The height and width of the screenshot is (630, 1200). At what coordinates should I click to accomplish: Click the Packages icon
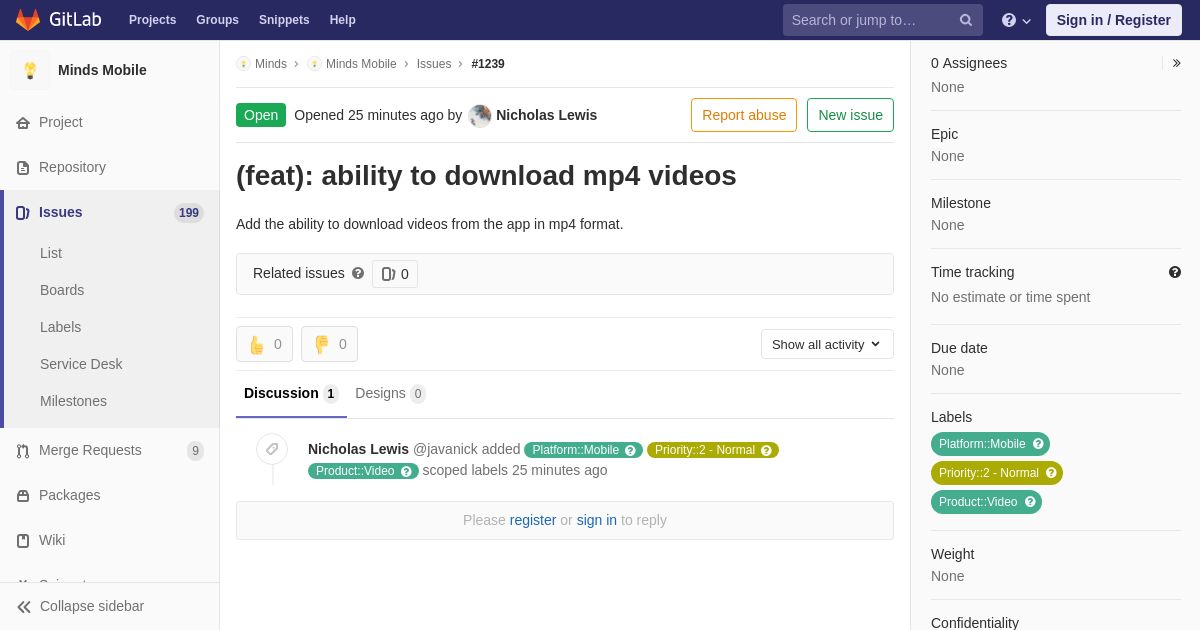point(23,495)
